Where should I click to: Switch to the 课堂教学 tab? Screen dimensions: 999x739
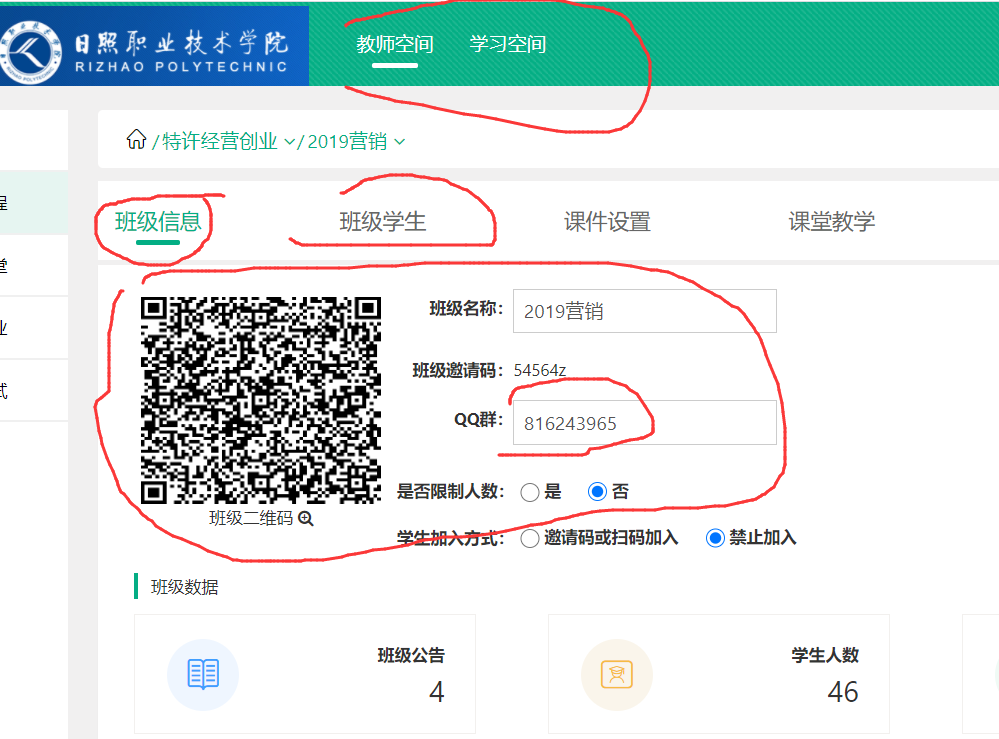coord(831,222)
